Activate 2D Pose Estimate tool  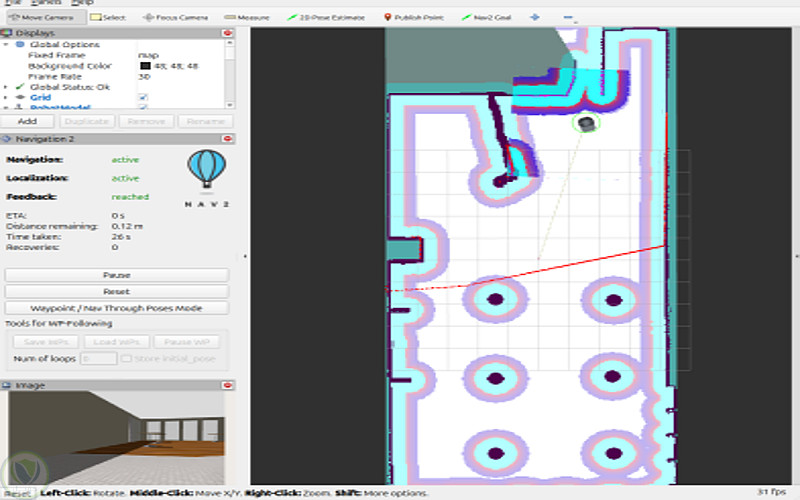[x=326, y=17]
